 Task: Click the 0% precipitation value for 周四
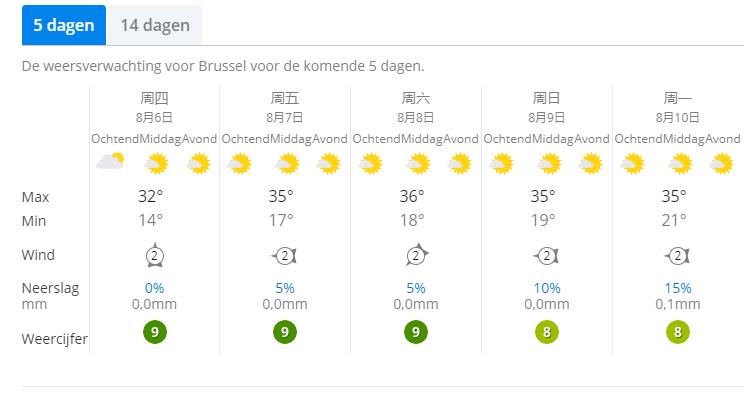click(x=155, y=288)
